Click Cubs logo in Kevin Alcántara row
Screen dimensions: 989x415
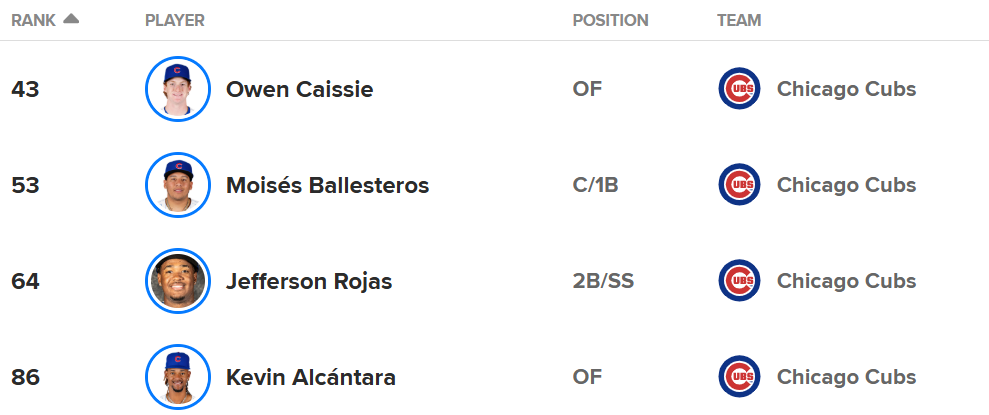tap(739, 377)
